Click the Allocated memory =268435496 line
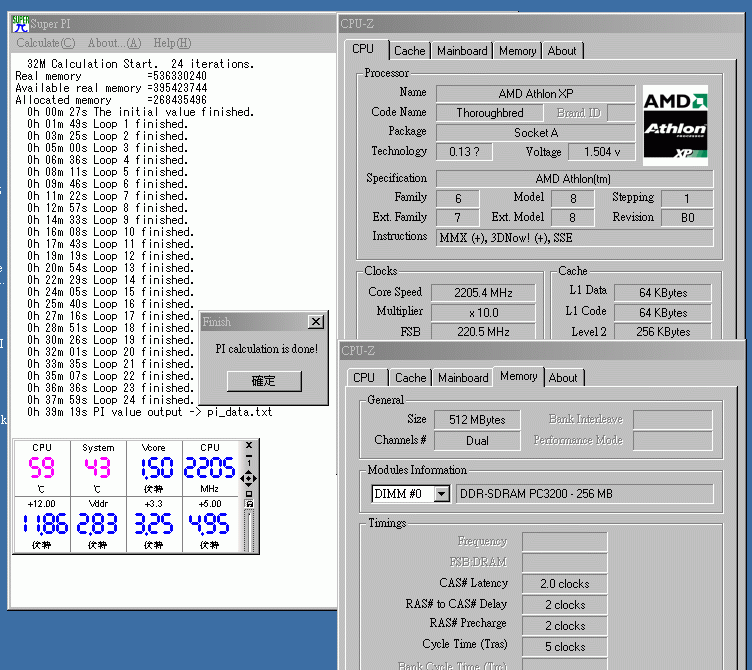The width and height of the screenshot is (752, 670). coord(111,100)
